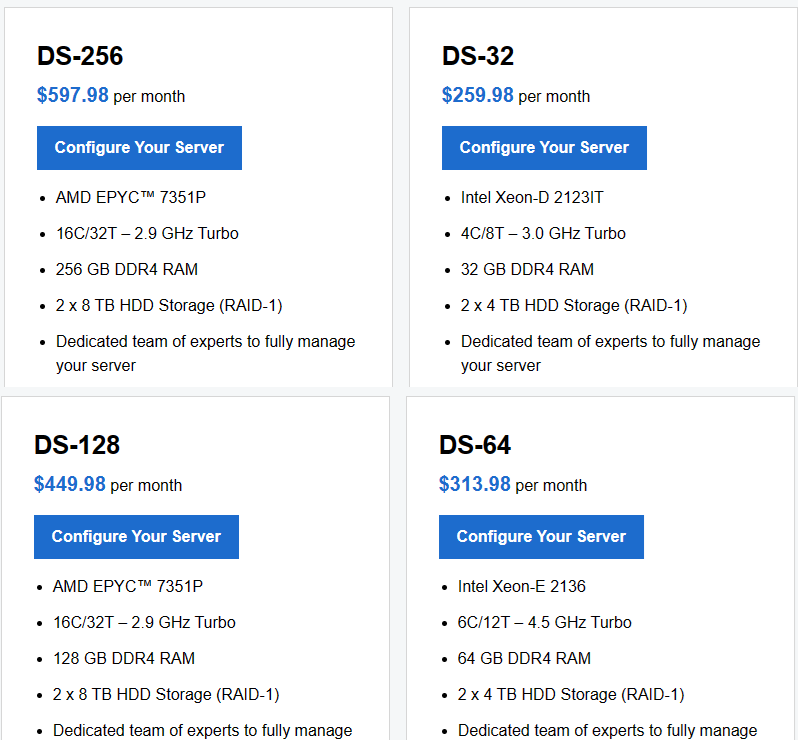Viewport: 798px width, 740px height.
Task: Select the DS-256 plan heading
Action: pyautogui.click(x=80, y=56)
